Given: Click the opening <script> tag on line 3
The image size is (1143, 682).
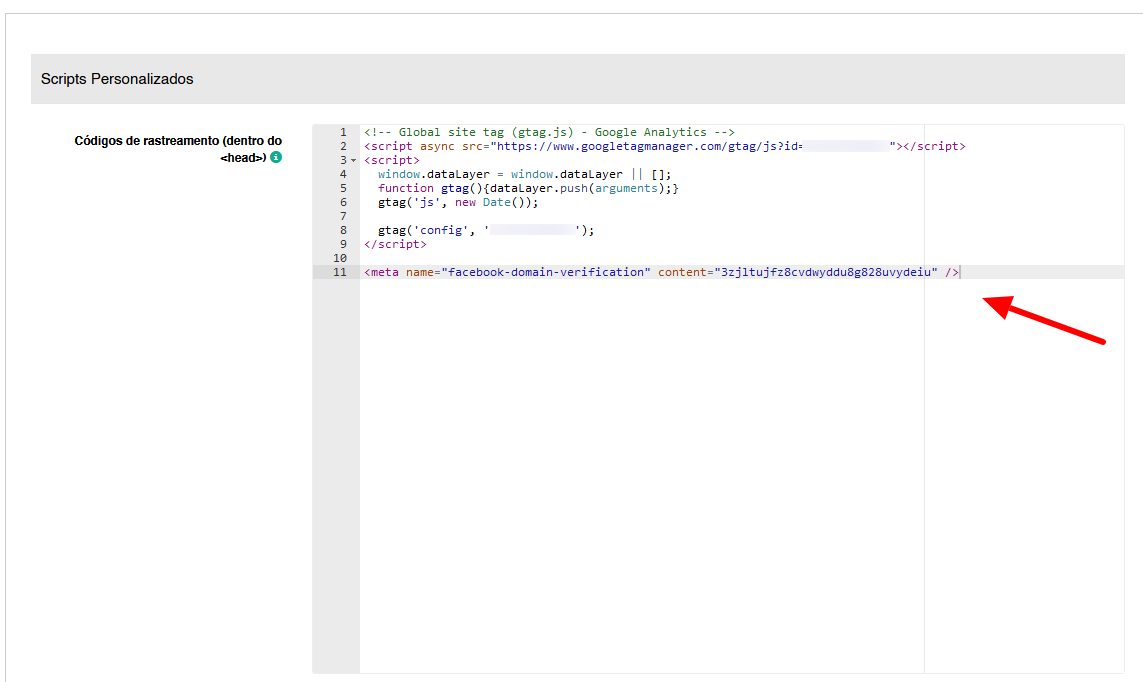Looking at the screenshot, I should (391, 160).
